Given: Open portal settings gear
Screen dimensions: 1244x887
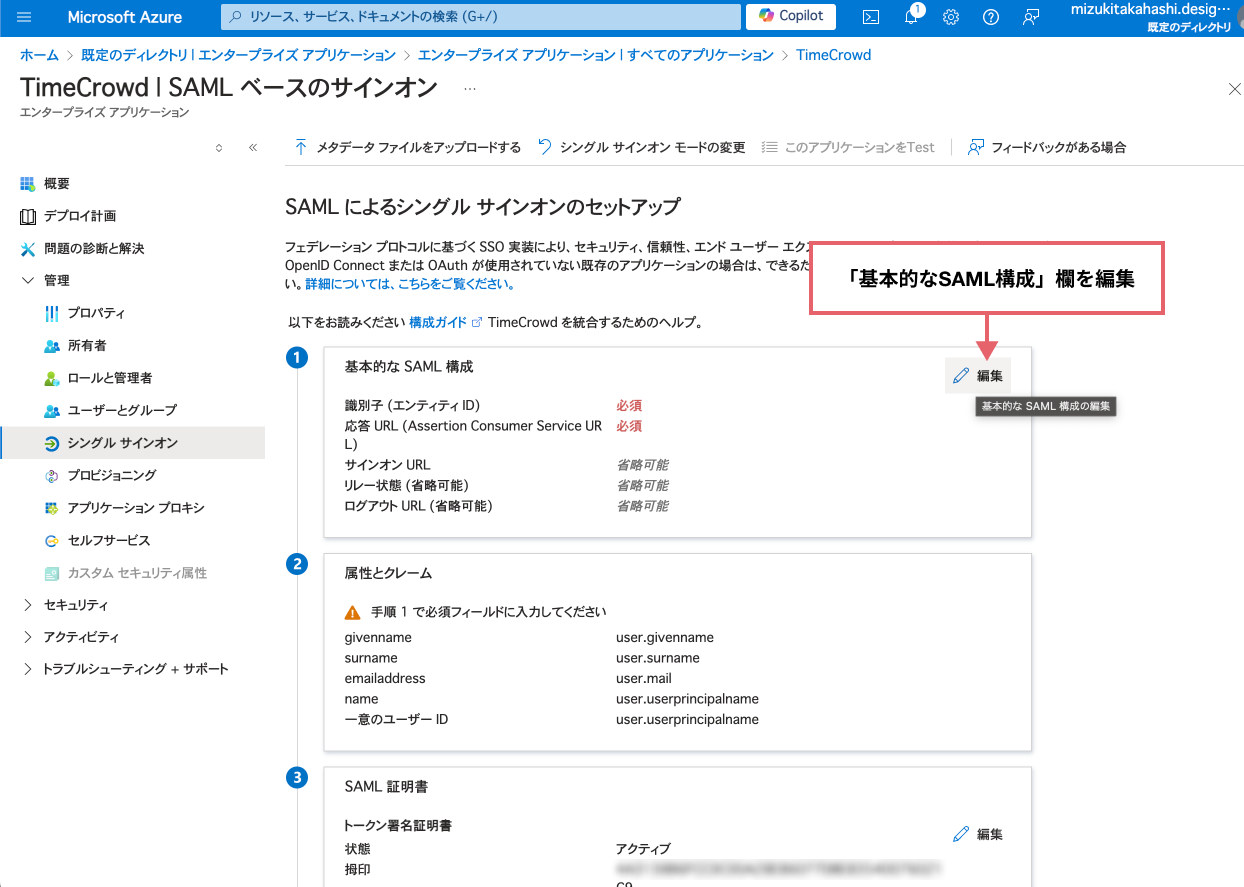Looking at the screenshot, I should (x=950, y=17).
